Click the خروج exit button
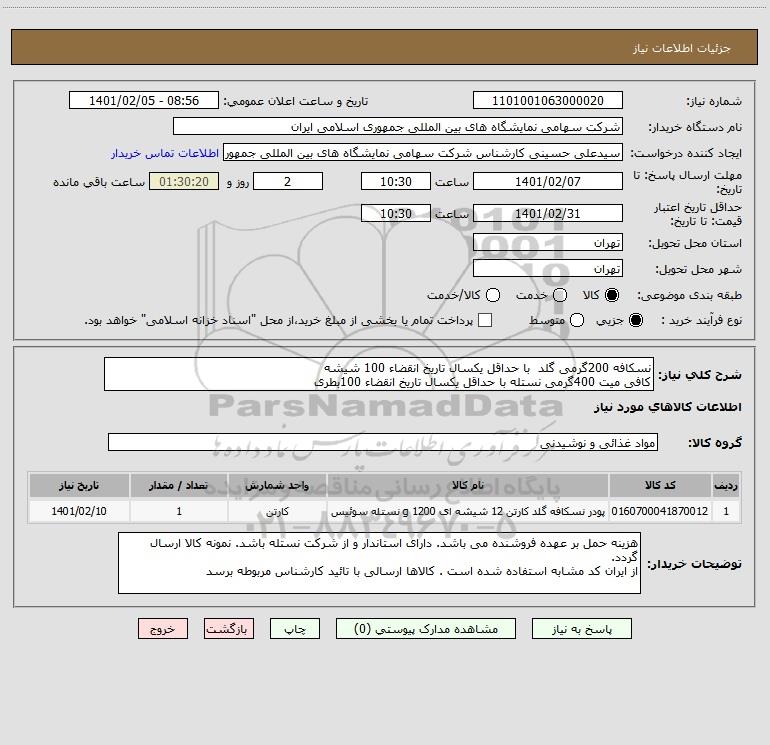 point(163,629)
